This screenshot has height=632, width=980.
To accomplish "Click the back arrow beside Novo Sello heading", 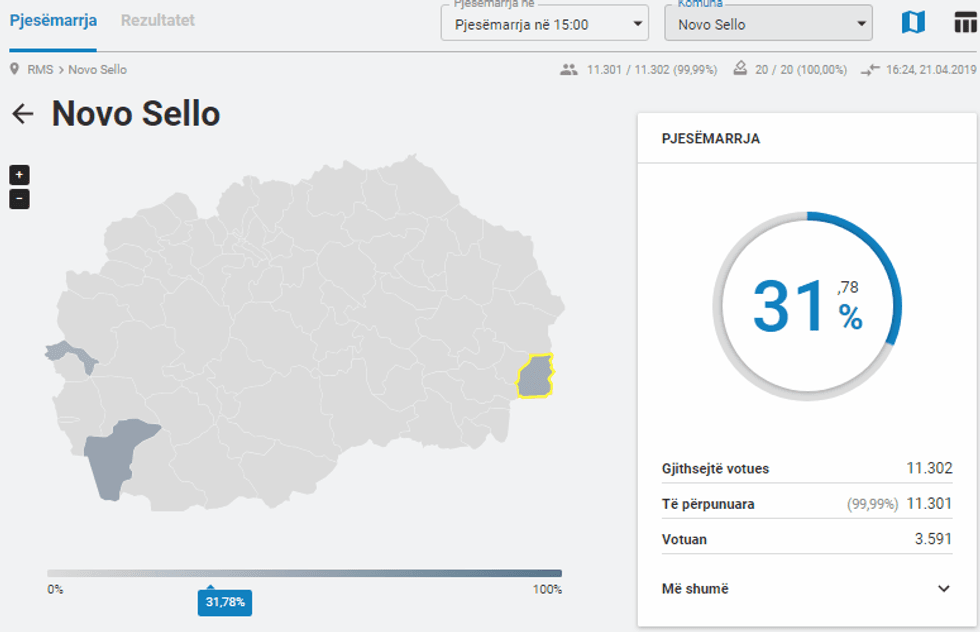I will point(23,113).
